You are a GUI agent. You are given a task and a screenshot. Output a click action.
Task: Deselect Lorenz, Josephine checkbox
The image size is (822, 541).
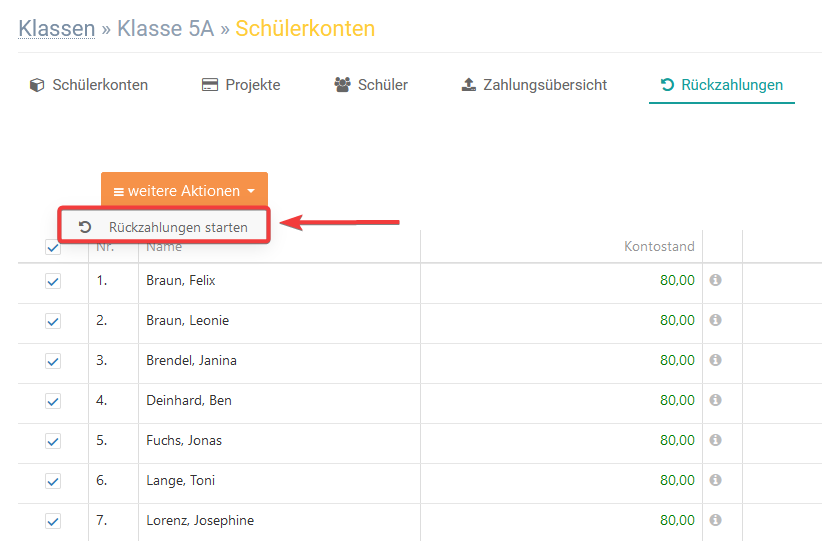tap(53, 521)
